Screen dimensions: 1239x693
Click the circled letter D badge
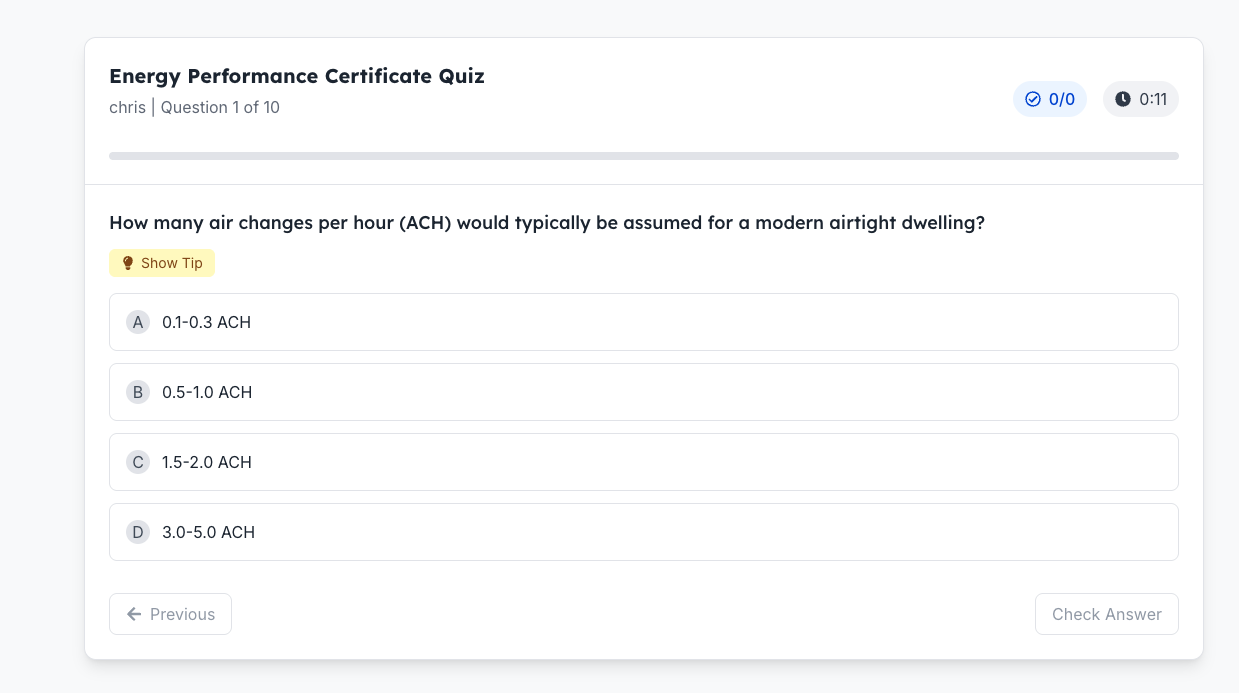[138, 532]
